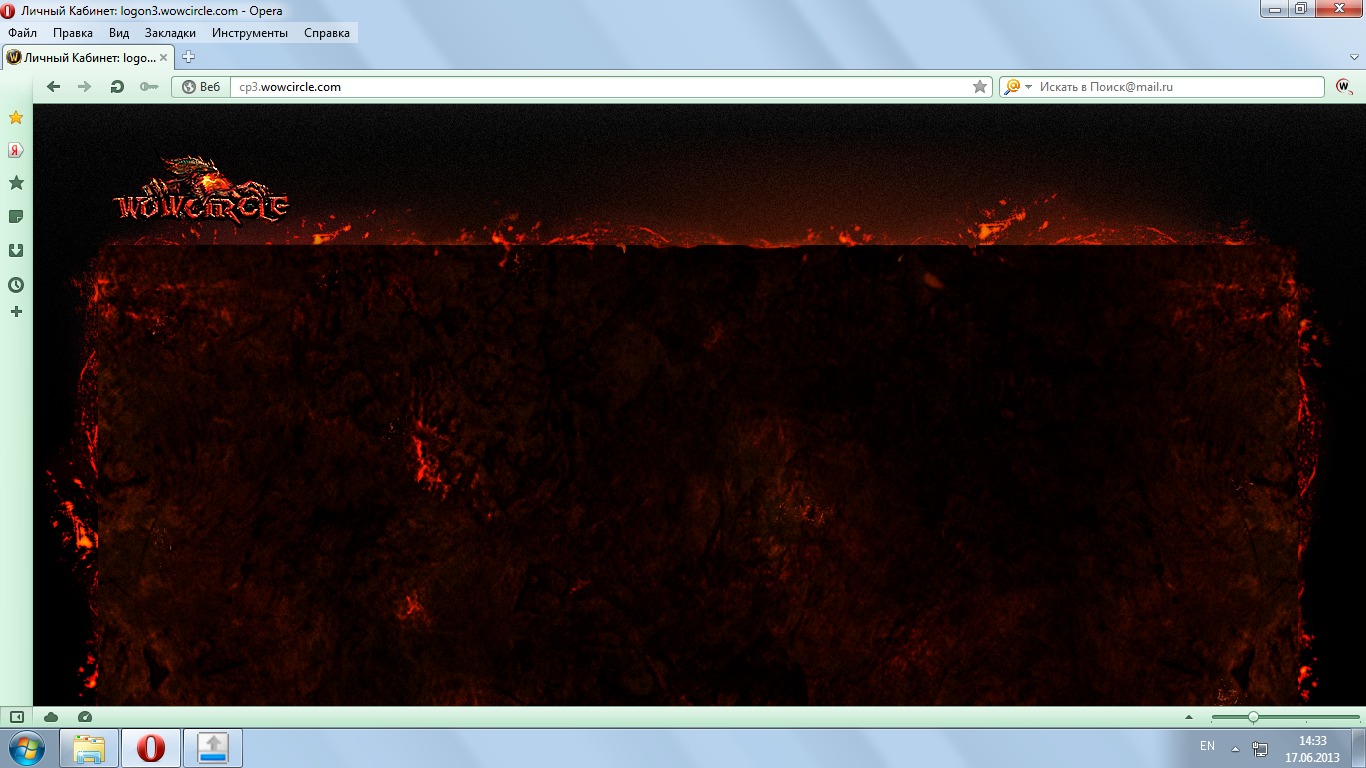Click the WoW extension icon by the search field
Viewport: 1366px width, 768px height.
click(x=1344, y=87)
